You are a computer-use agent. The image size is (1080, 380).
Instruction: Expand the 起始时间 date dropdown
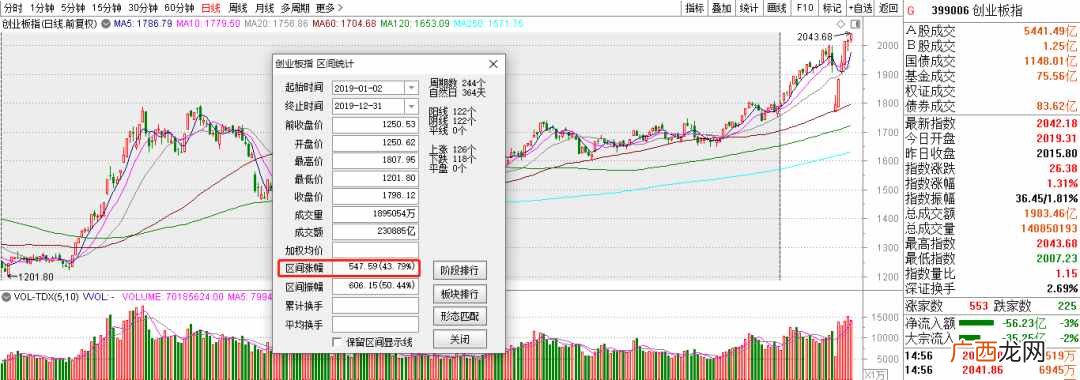pos(411,88)
